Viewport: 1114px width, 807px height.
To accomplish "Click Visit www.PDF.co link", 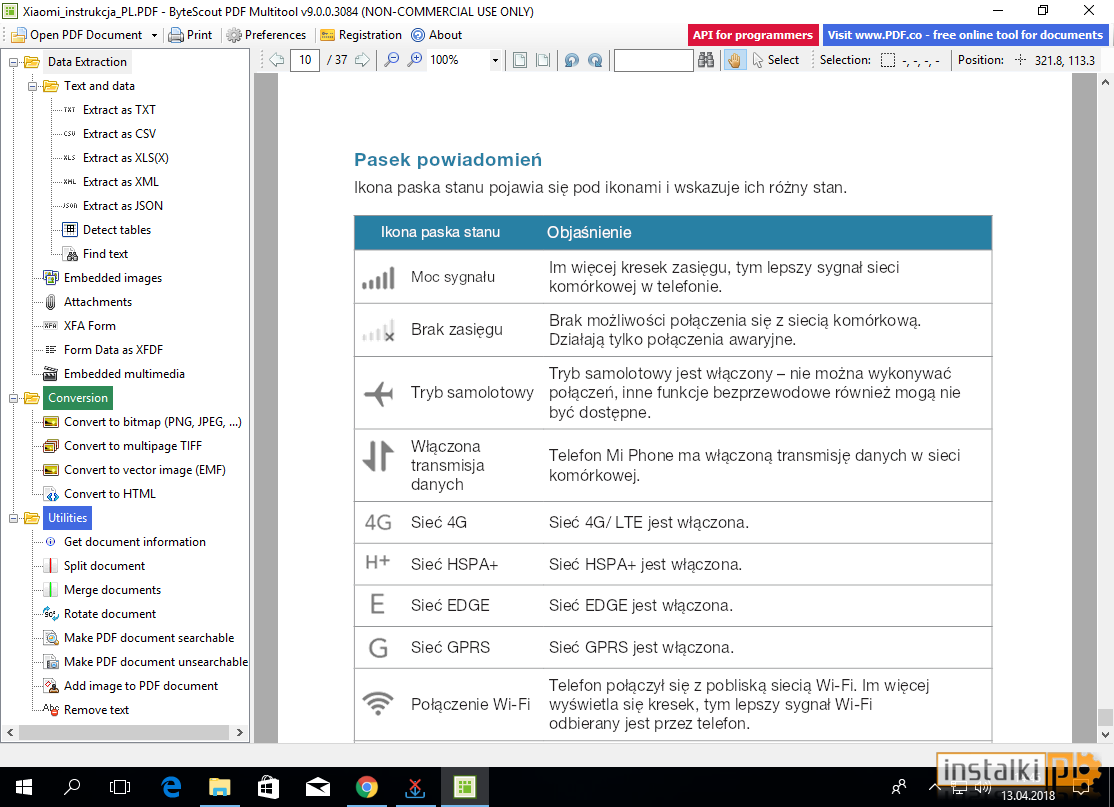I will (965, 35).
